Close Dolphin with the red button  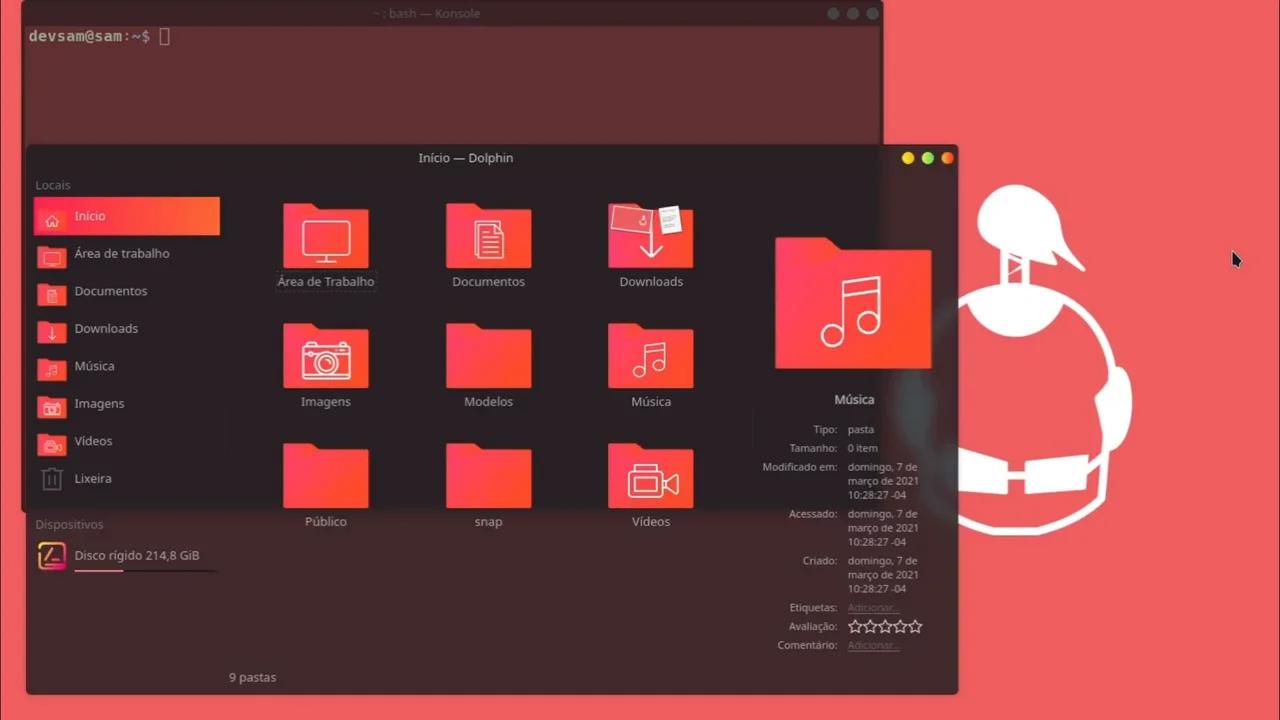(x=948, y=158)
